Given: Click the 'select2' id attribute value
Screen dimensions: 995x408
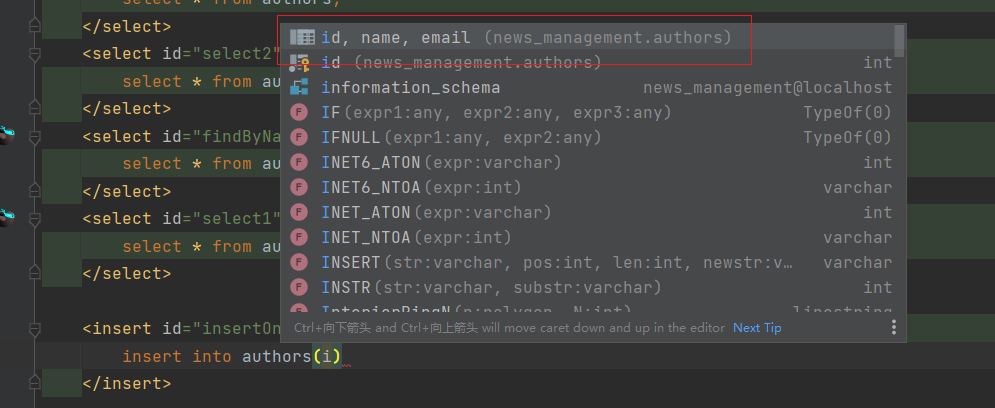Looking at the screenshot, I should click(x=236, y=53).
